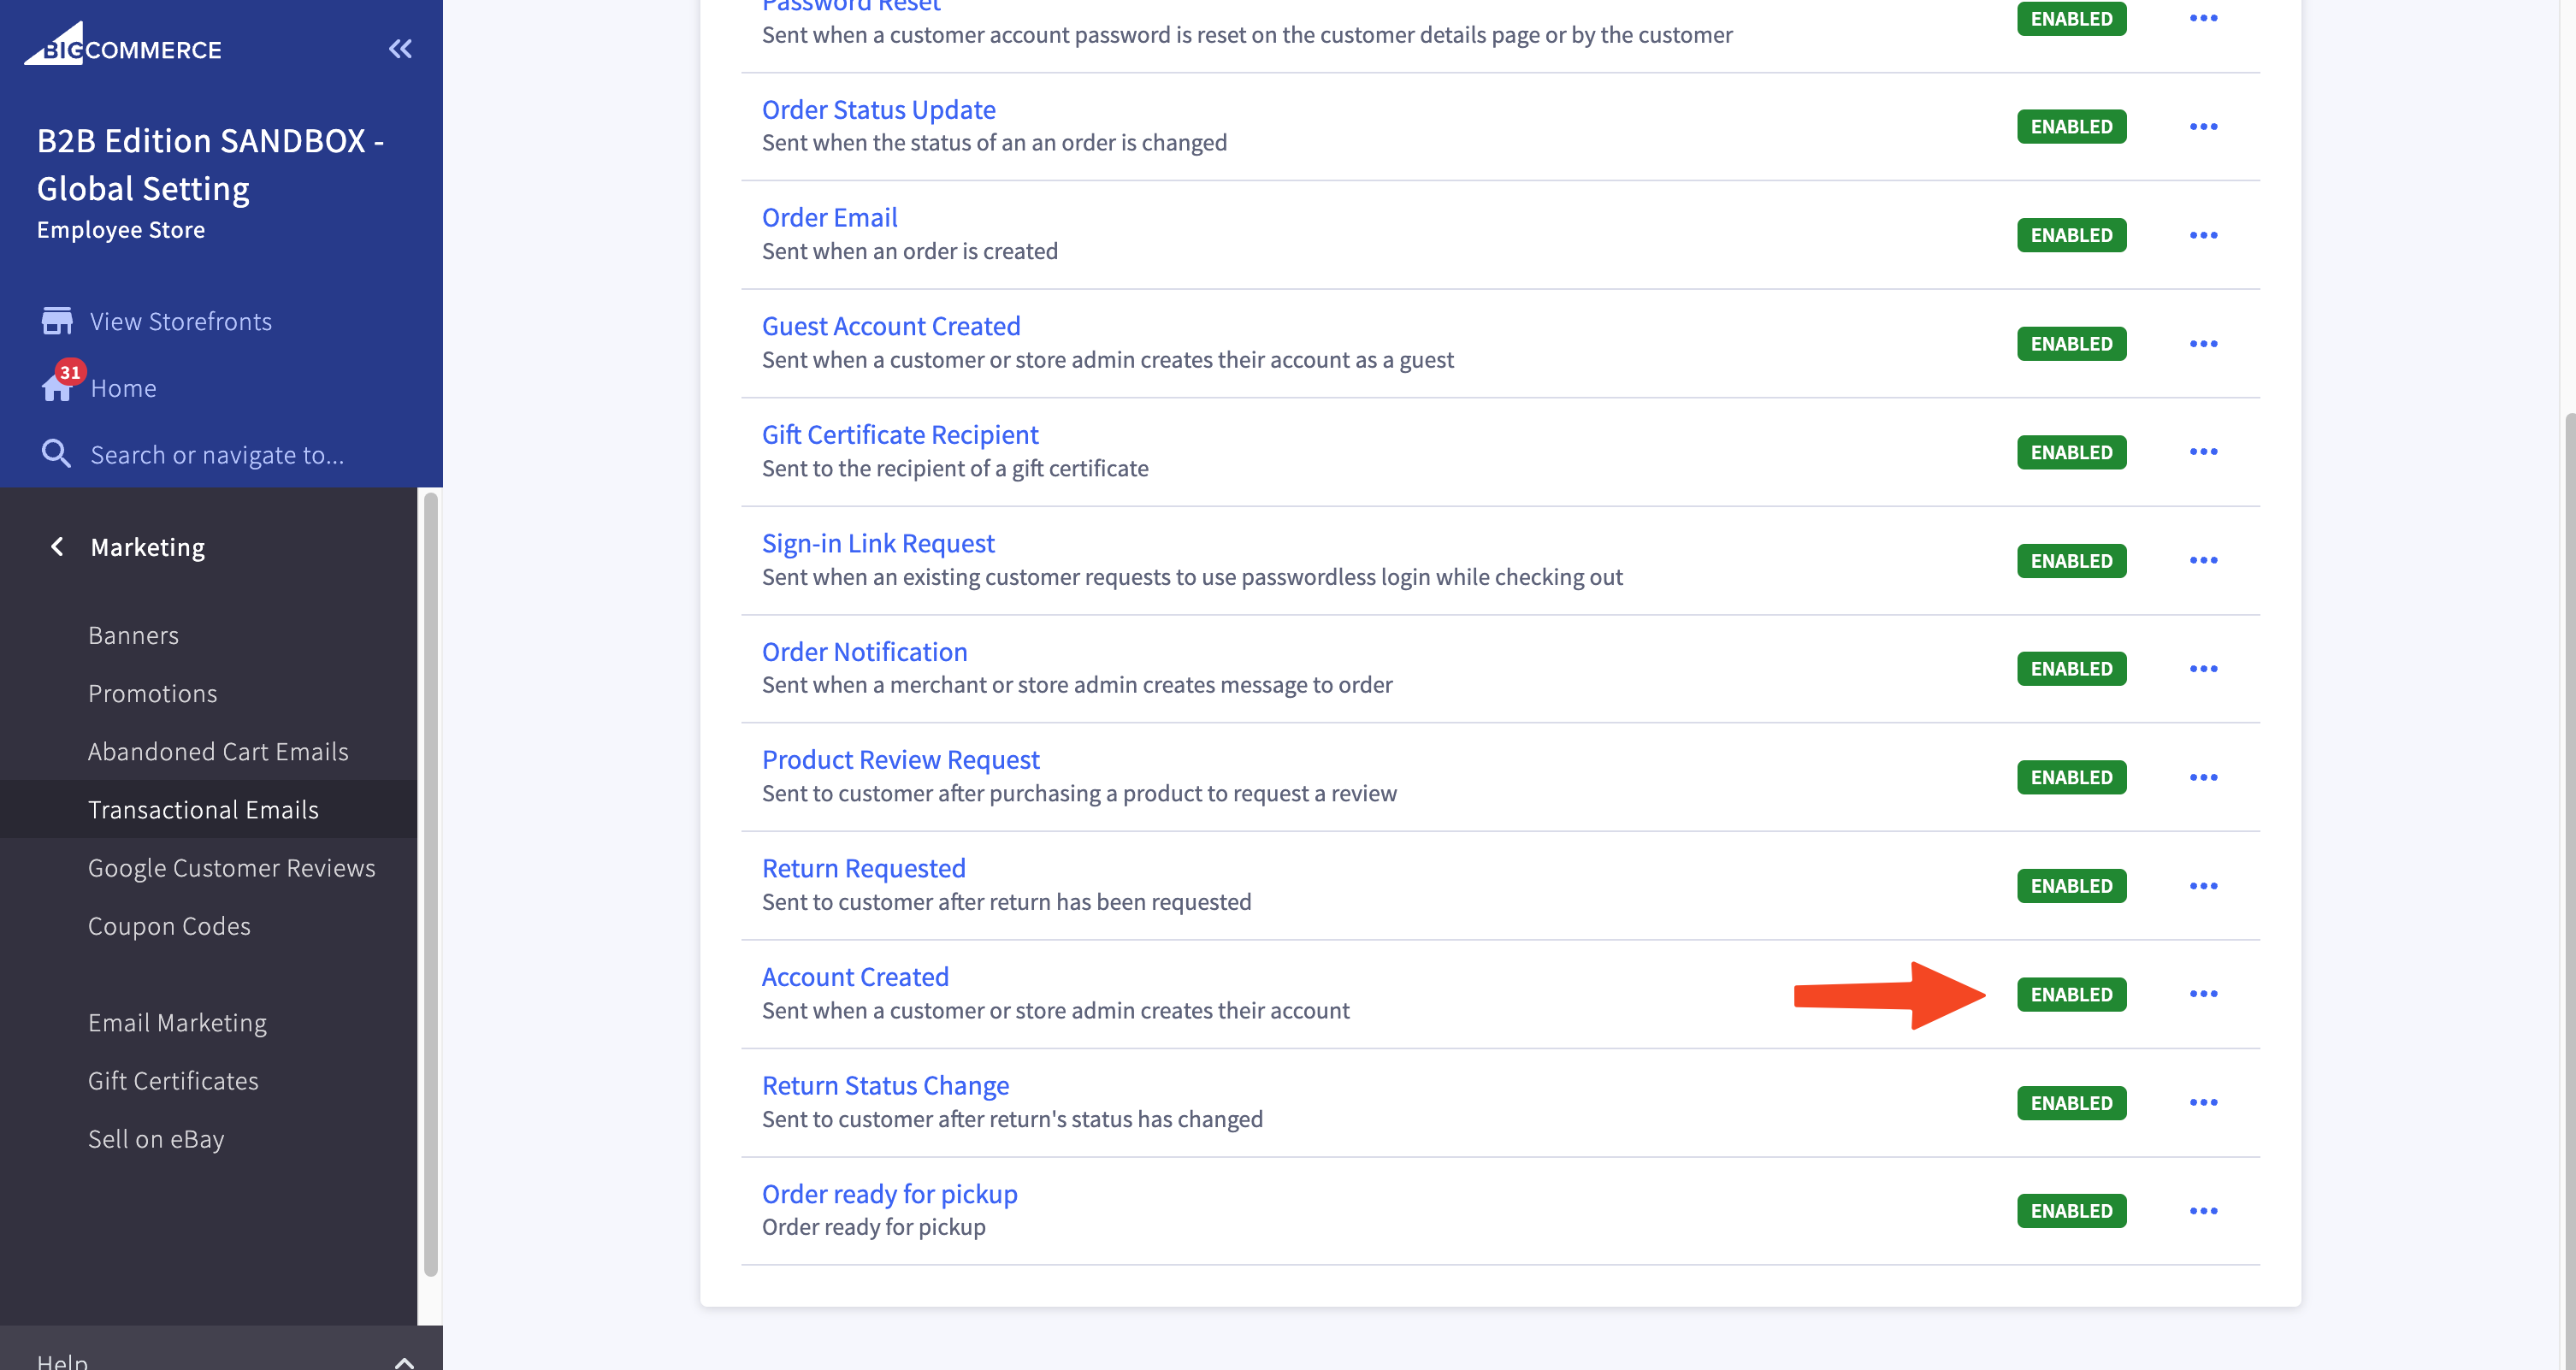Viewport: 2576px width, 1370px height.
Task: Expand the Help section chevron
Action: [x=404, y=1362]
